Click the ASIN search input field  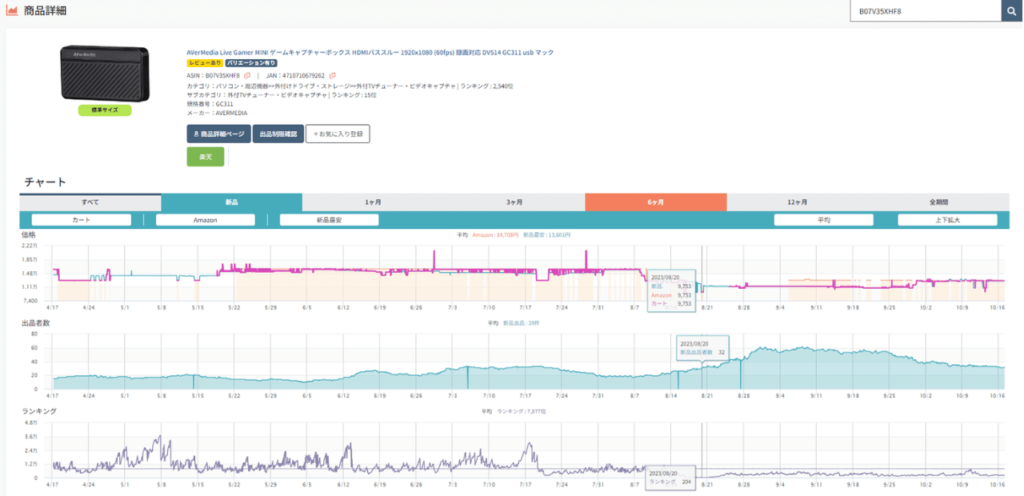point(925,11)
